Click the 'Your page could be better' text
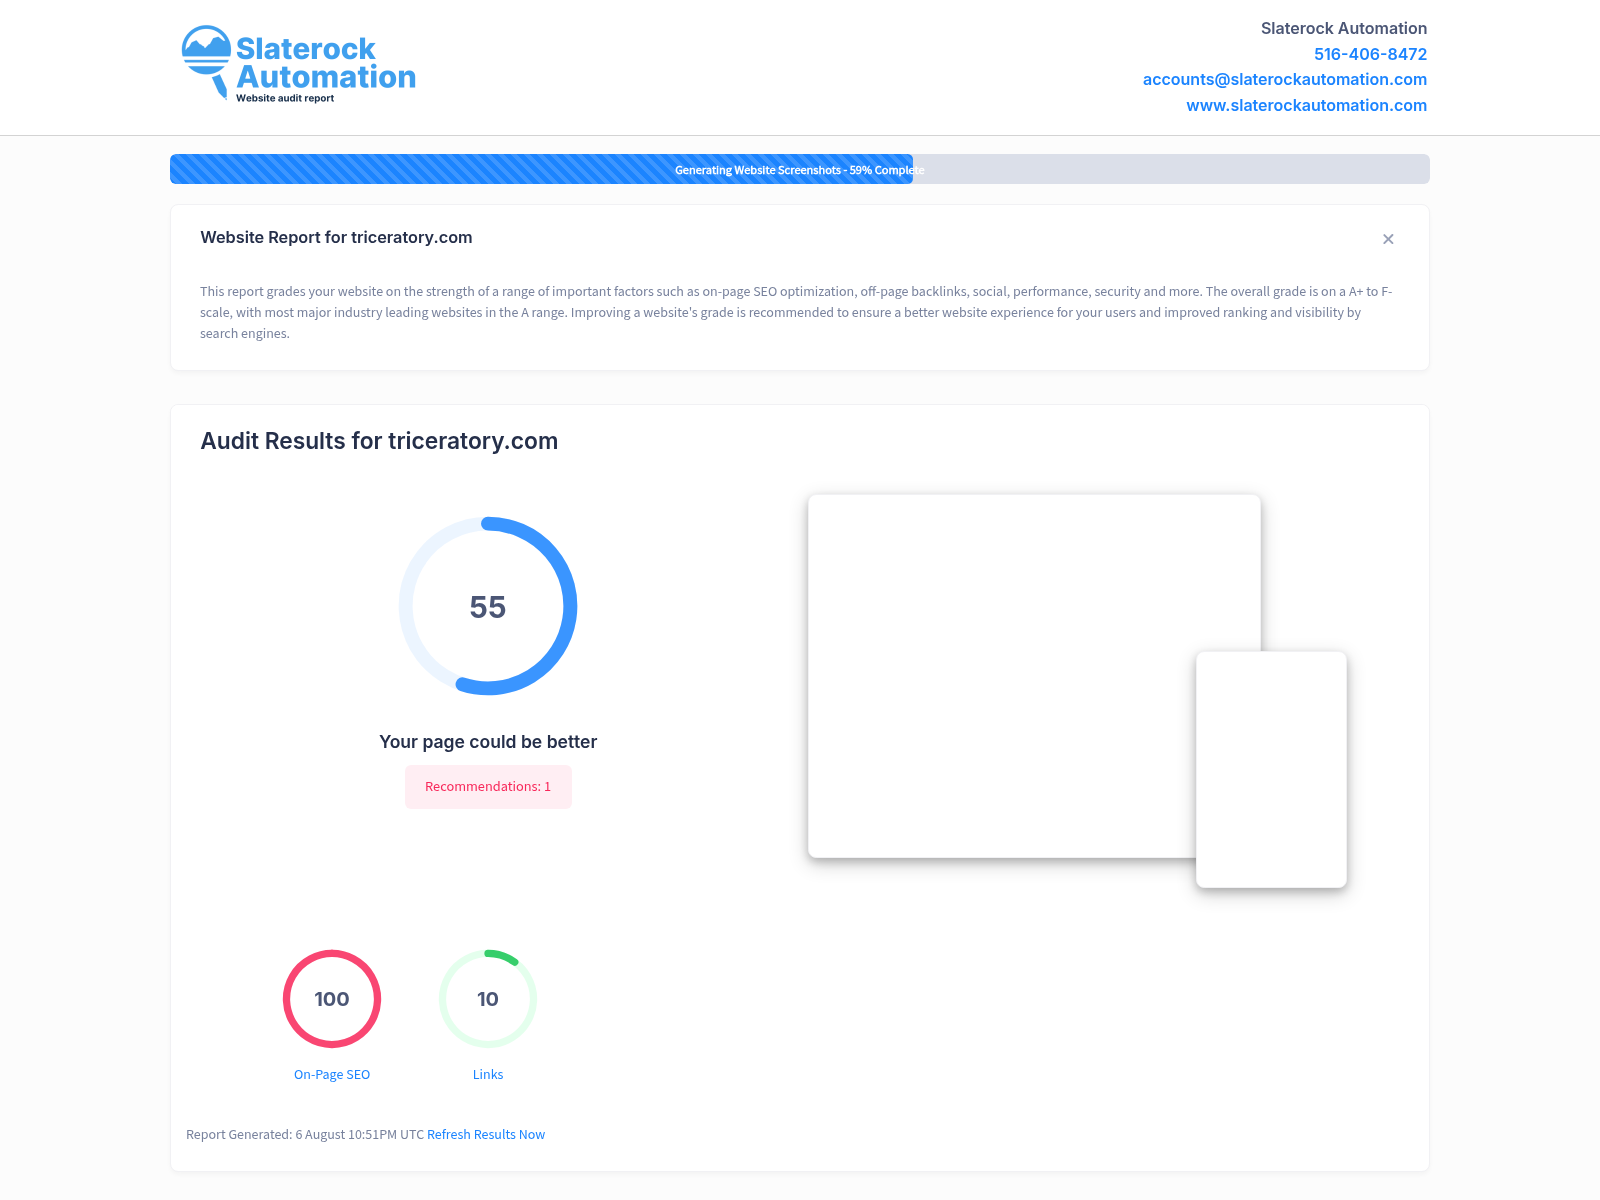 [x=488, y=742]
